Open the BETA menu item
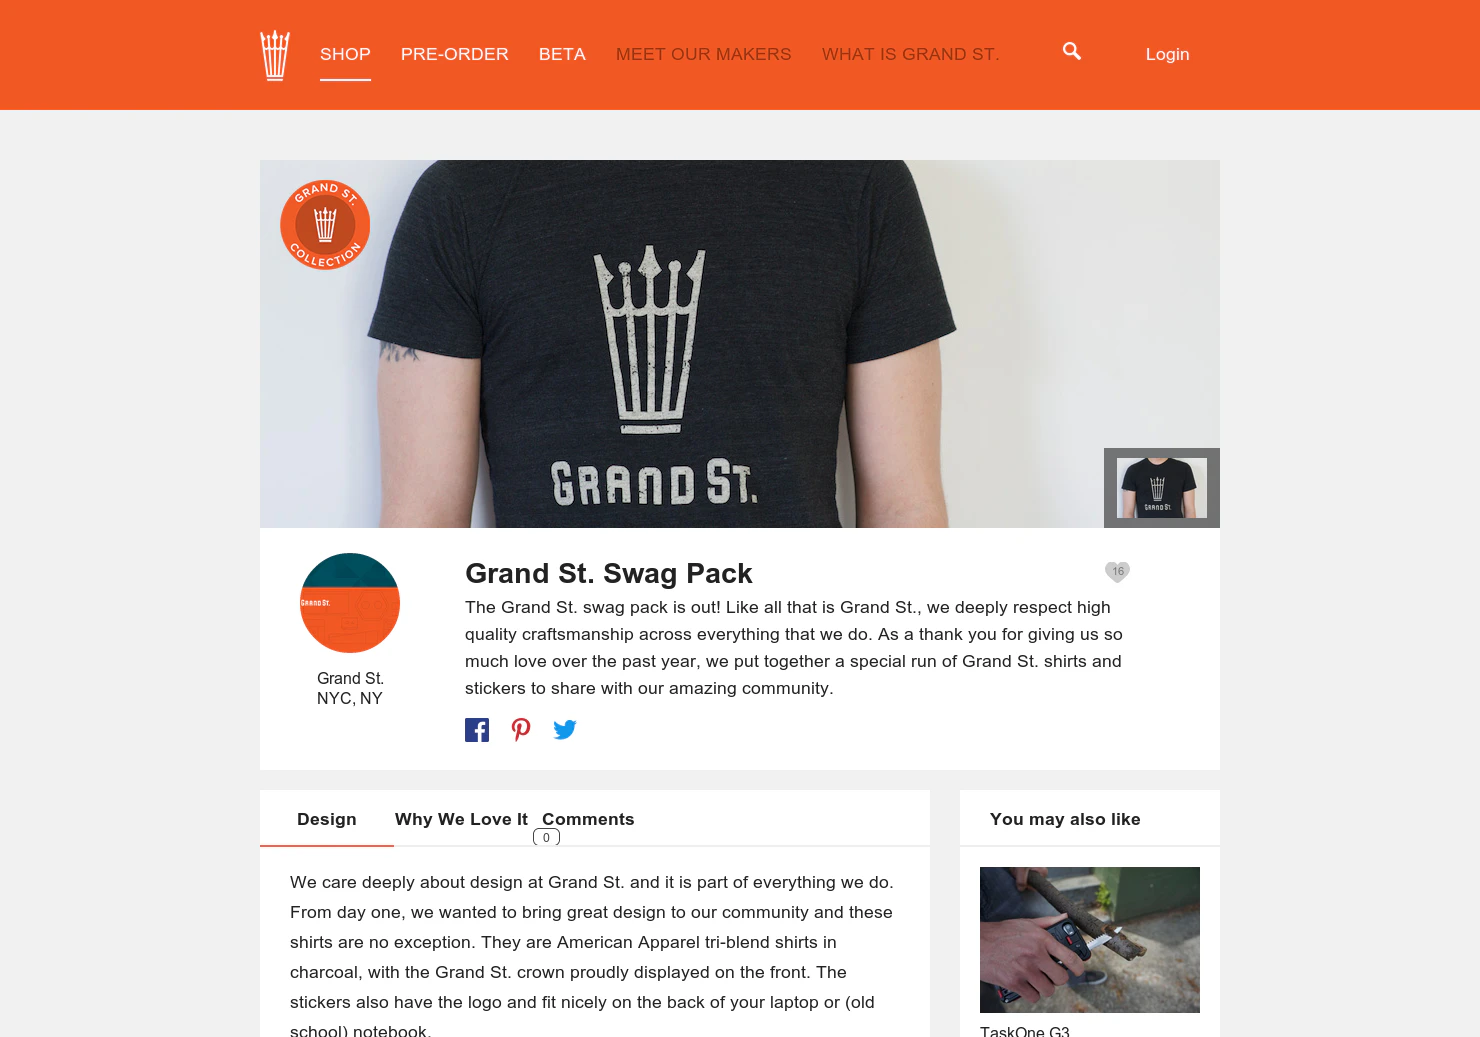 (x=562, y=54)
